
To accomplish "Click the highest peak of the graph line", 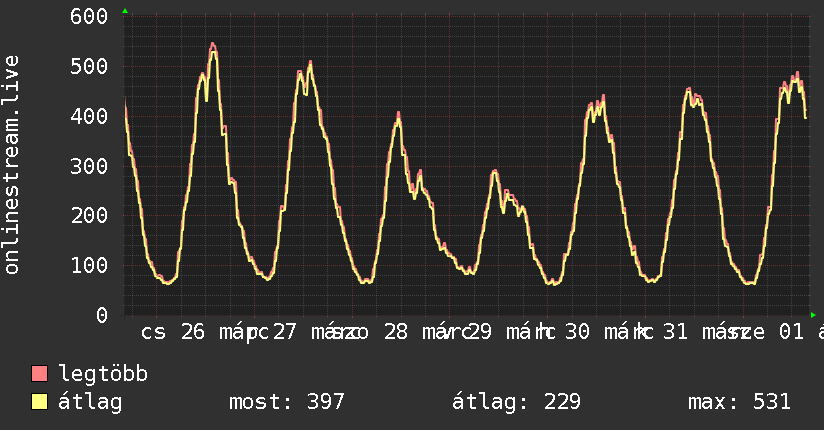I will pyautogui.click(x=212, y=44).
